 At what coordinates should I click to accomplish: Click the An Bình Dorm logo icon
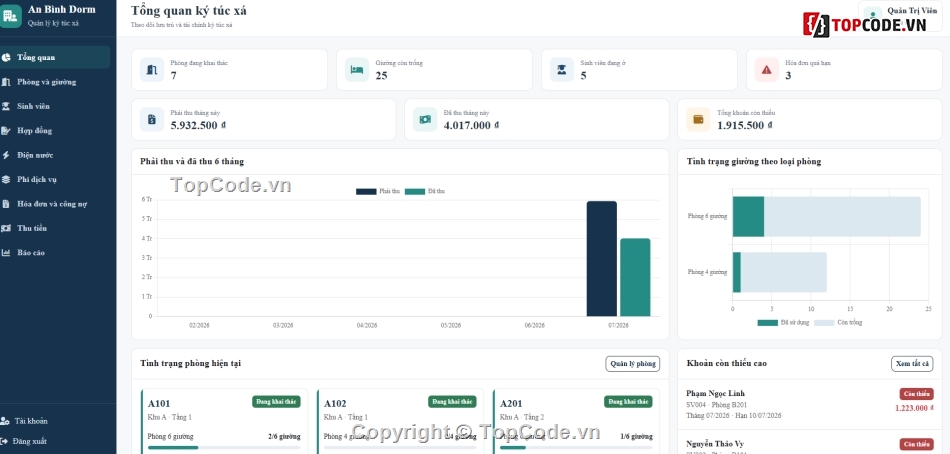(x=10, y=16)
